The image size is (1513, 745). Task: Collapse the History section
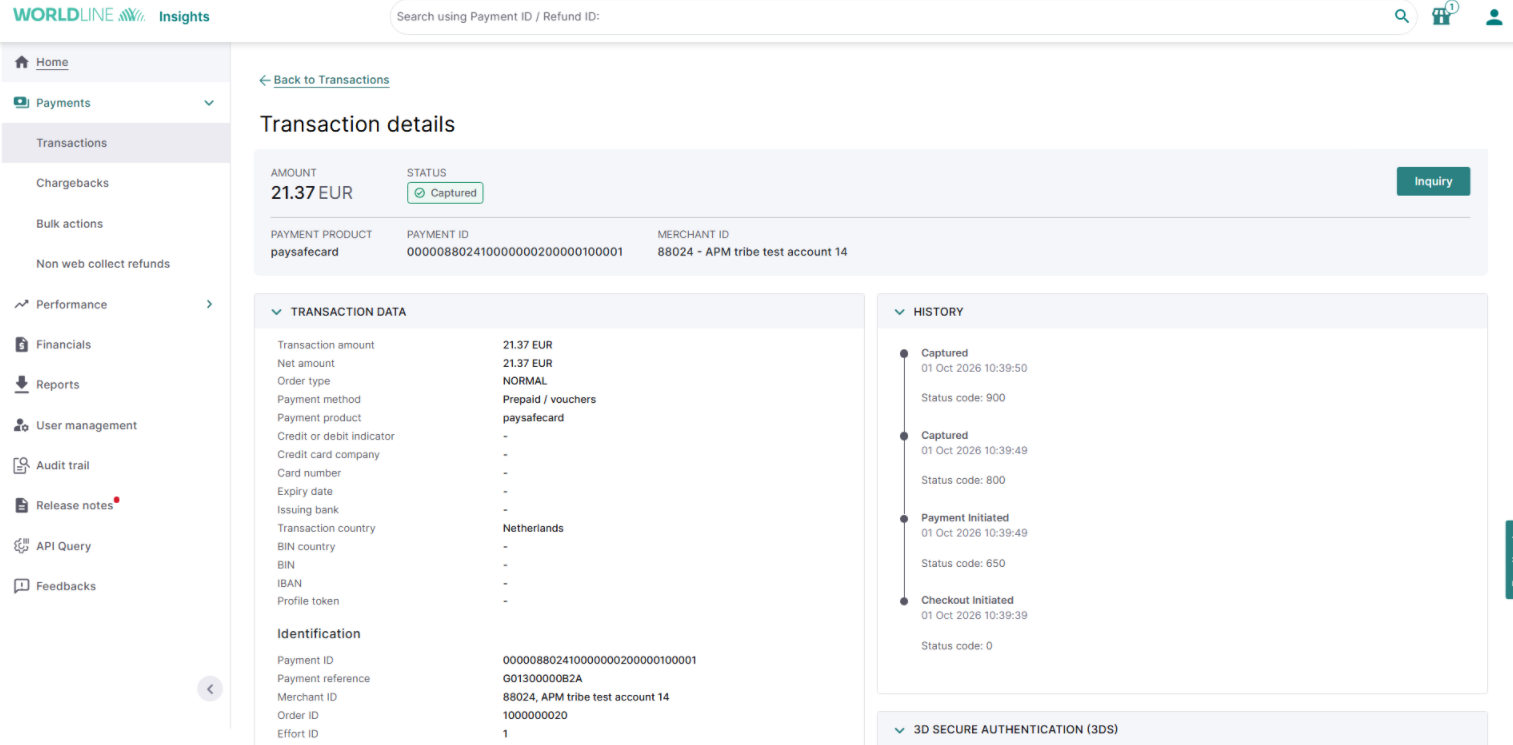click(x=900, y=312)
